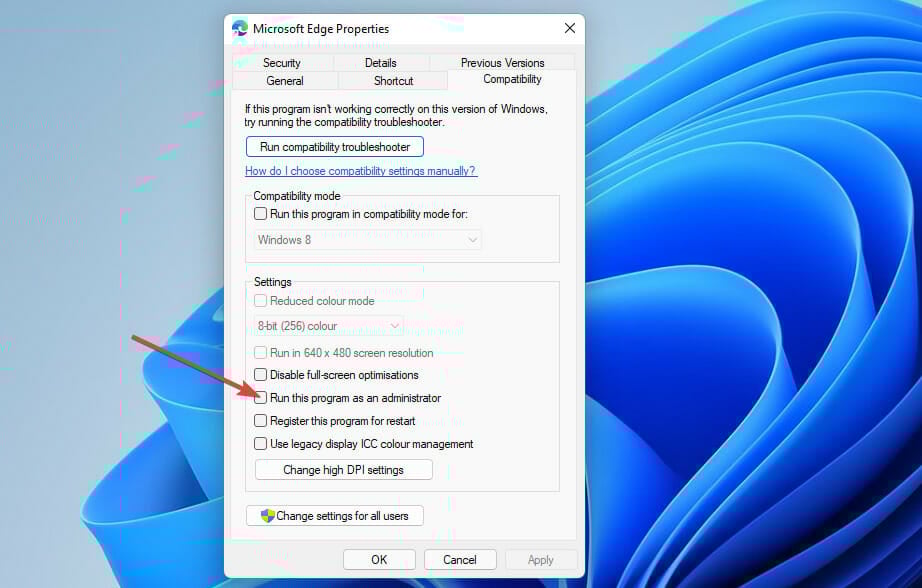The image size is (922, 588).
Task: Tick the Reduced colour mode checkbox
Action: pyautogui.click(x=260, y=300)
